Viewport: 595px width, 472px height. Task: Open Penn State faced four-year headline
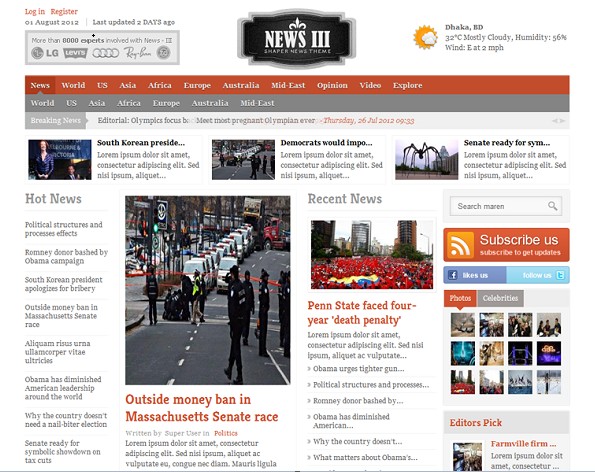click(362, 313)
